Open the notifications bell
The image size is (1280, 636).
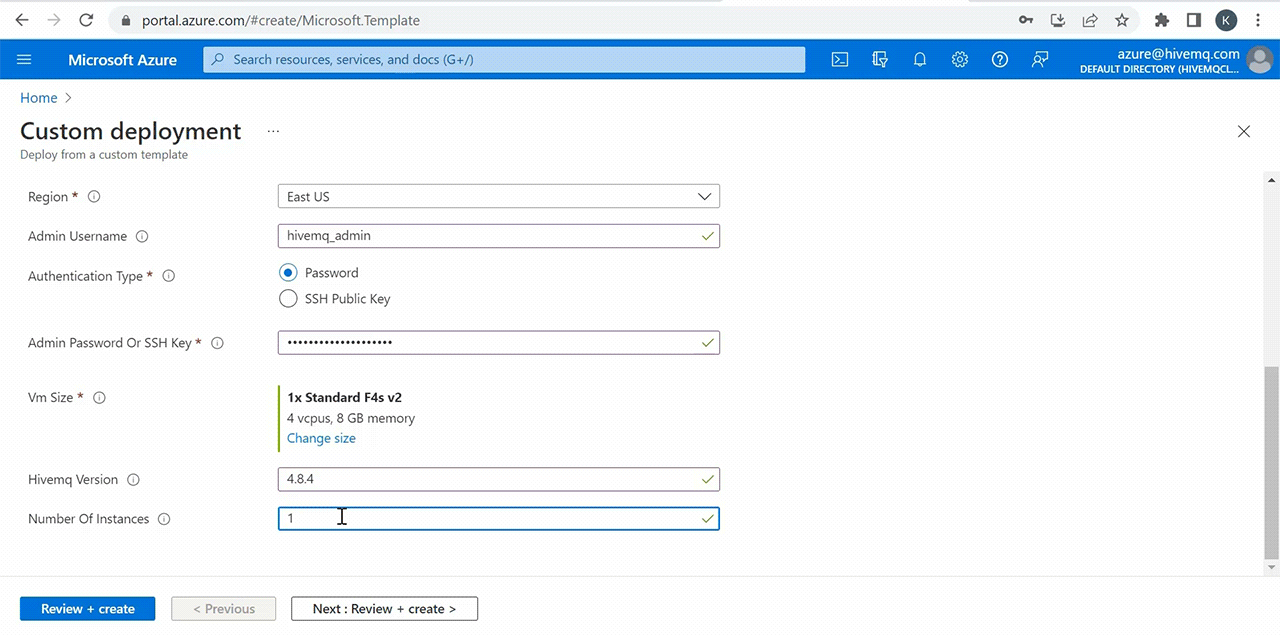pyautogui.click(x=920, y=60)
